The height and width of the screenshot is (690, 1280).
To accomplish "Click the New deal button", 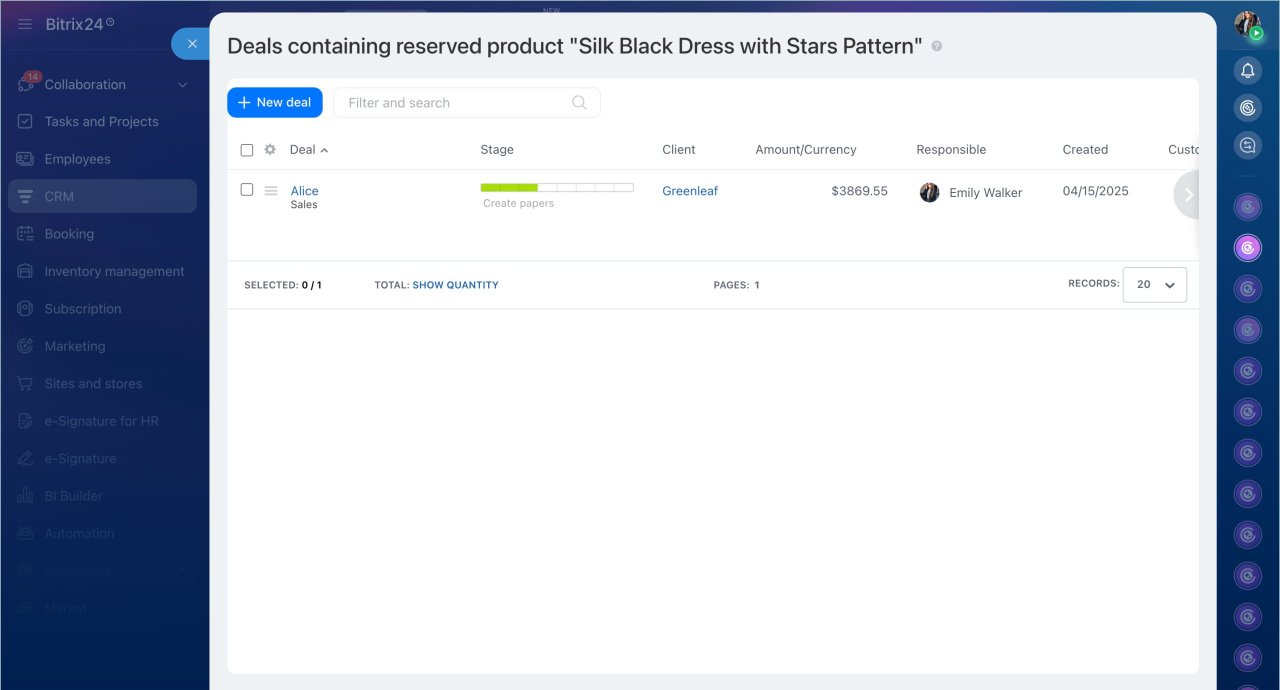I will tap(275, 103).
